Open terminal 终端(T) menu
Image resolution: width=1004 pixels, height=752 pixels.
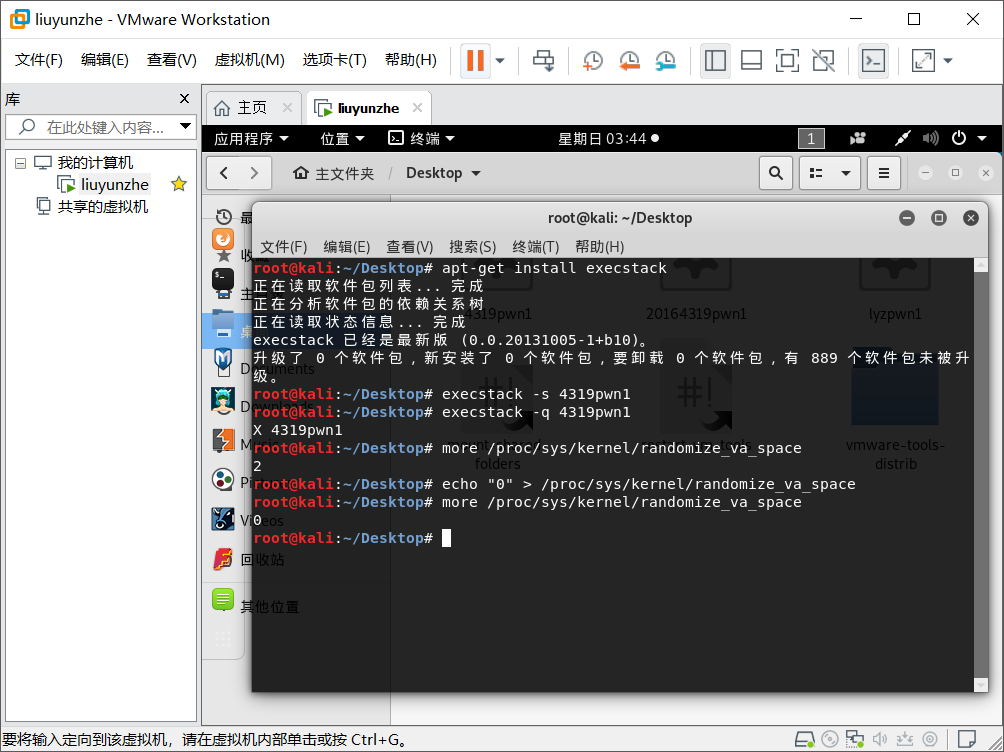click(536, 247)
